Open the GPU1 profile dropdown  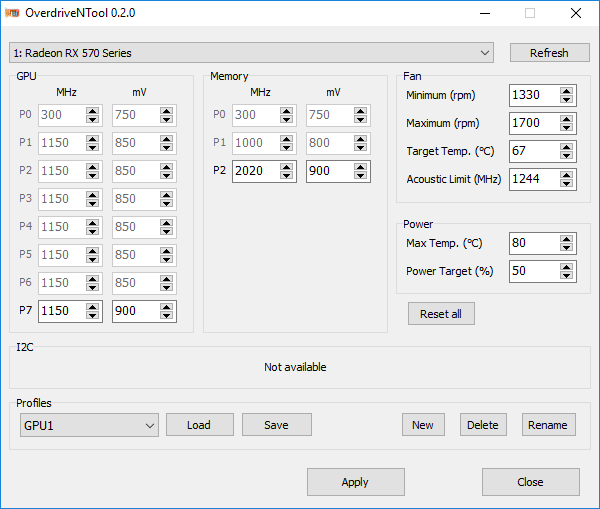pos(89,425)
